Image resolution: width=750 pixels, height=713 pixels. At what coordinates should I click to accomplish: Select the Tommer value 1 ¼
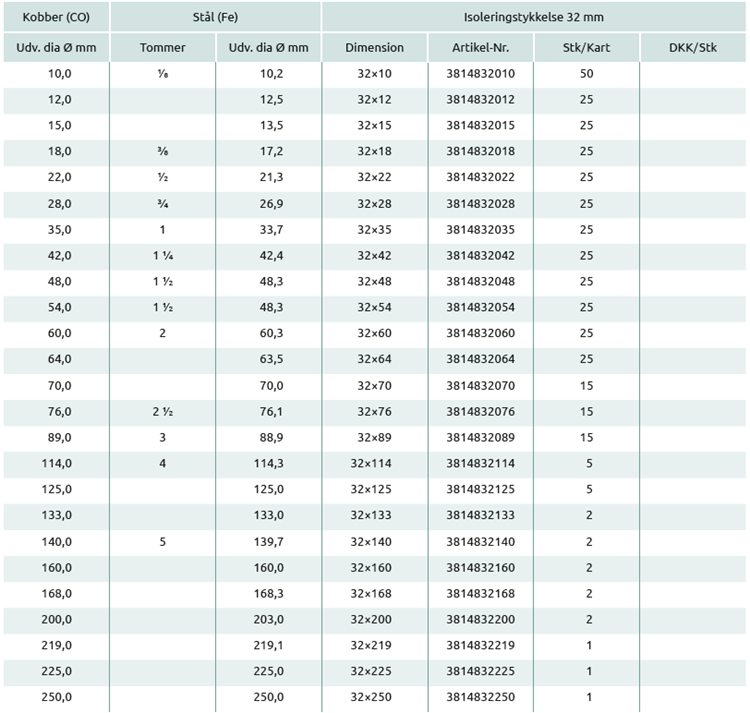coord(163,255)
